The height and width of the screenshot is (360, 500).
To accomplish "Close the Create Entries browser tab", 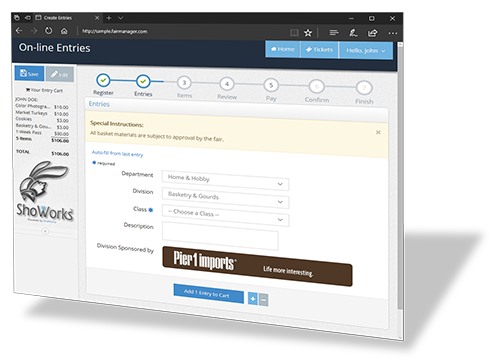I will pos(97,18).
